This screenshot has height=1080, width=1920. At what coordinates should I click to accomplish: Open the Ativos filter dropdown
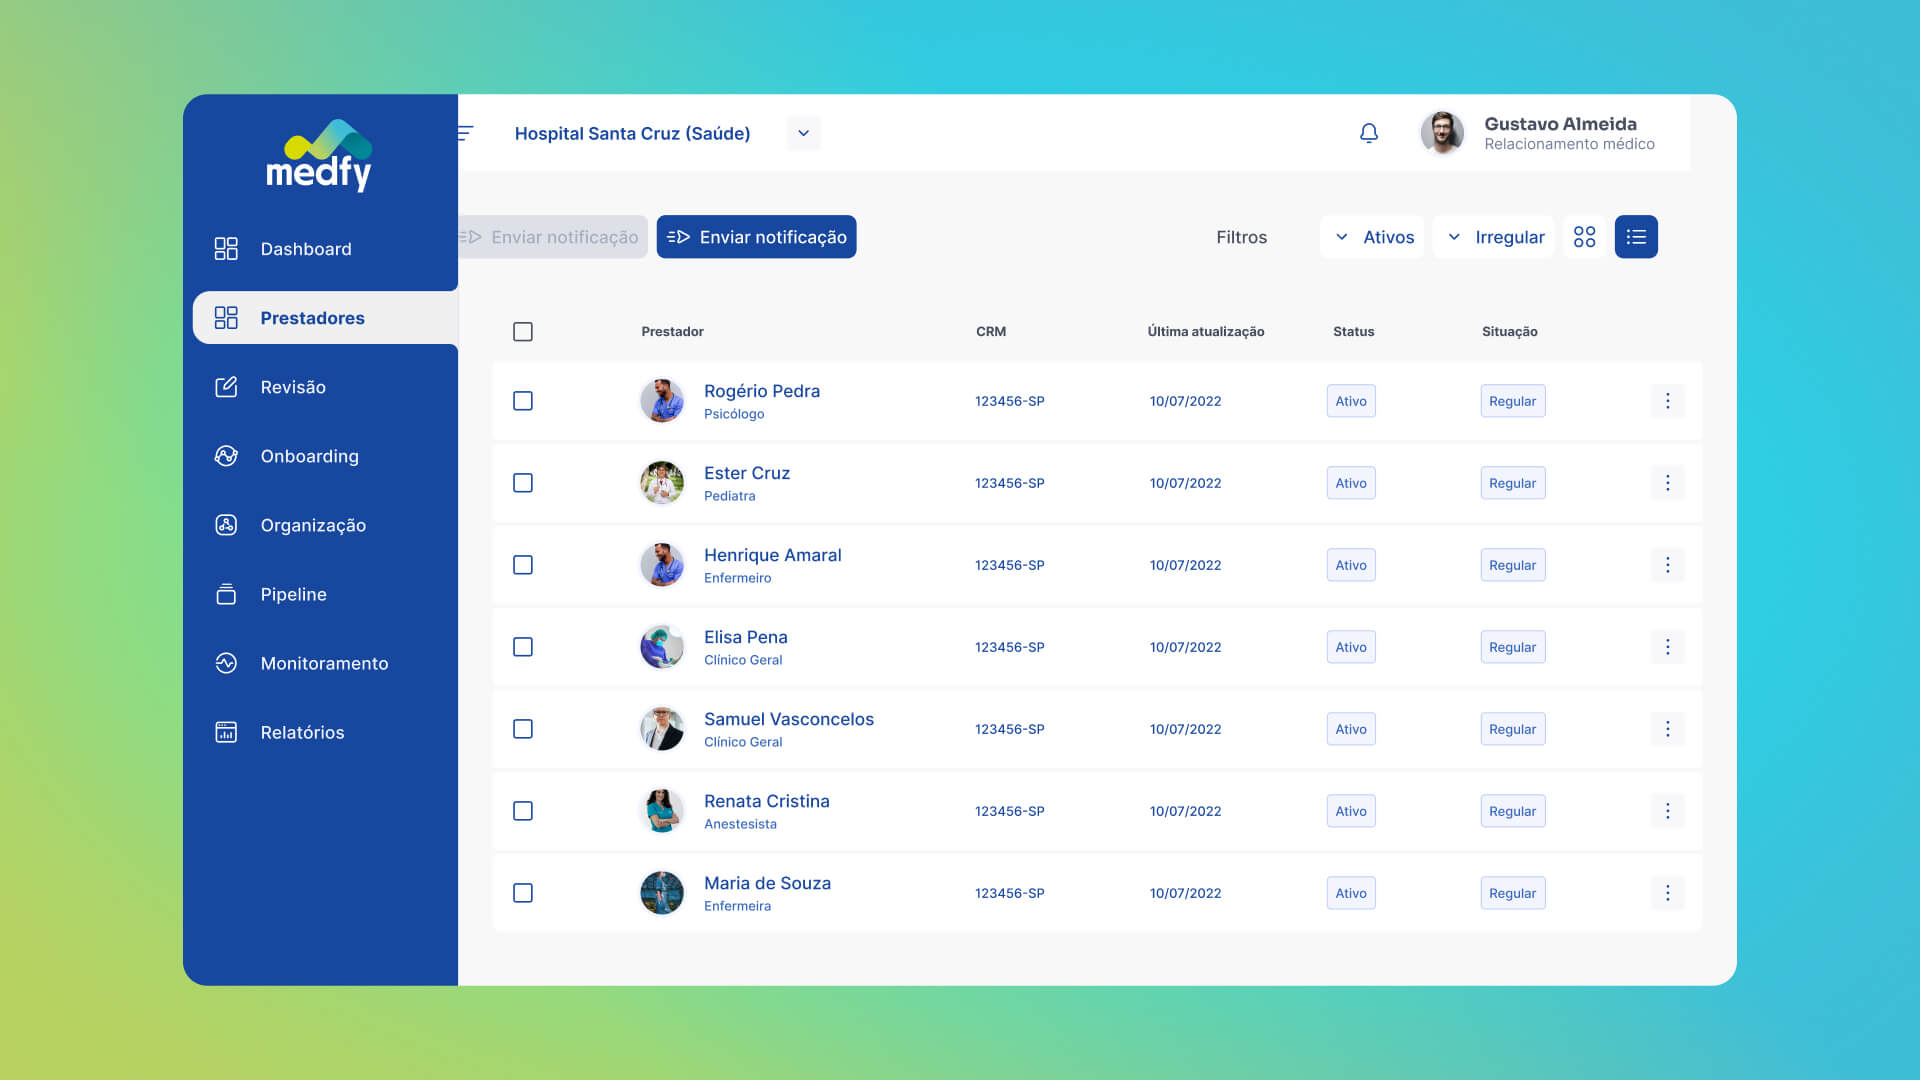(x=1373, y=237)
